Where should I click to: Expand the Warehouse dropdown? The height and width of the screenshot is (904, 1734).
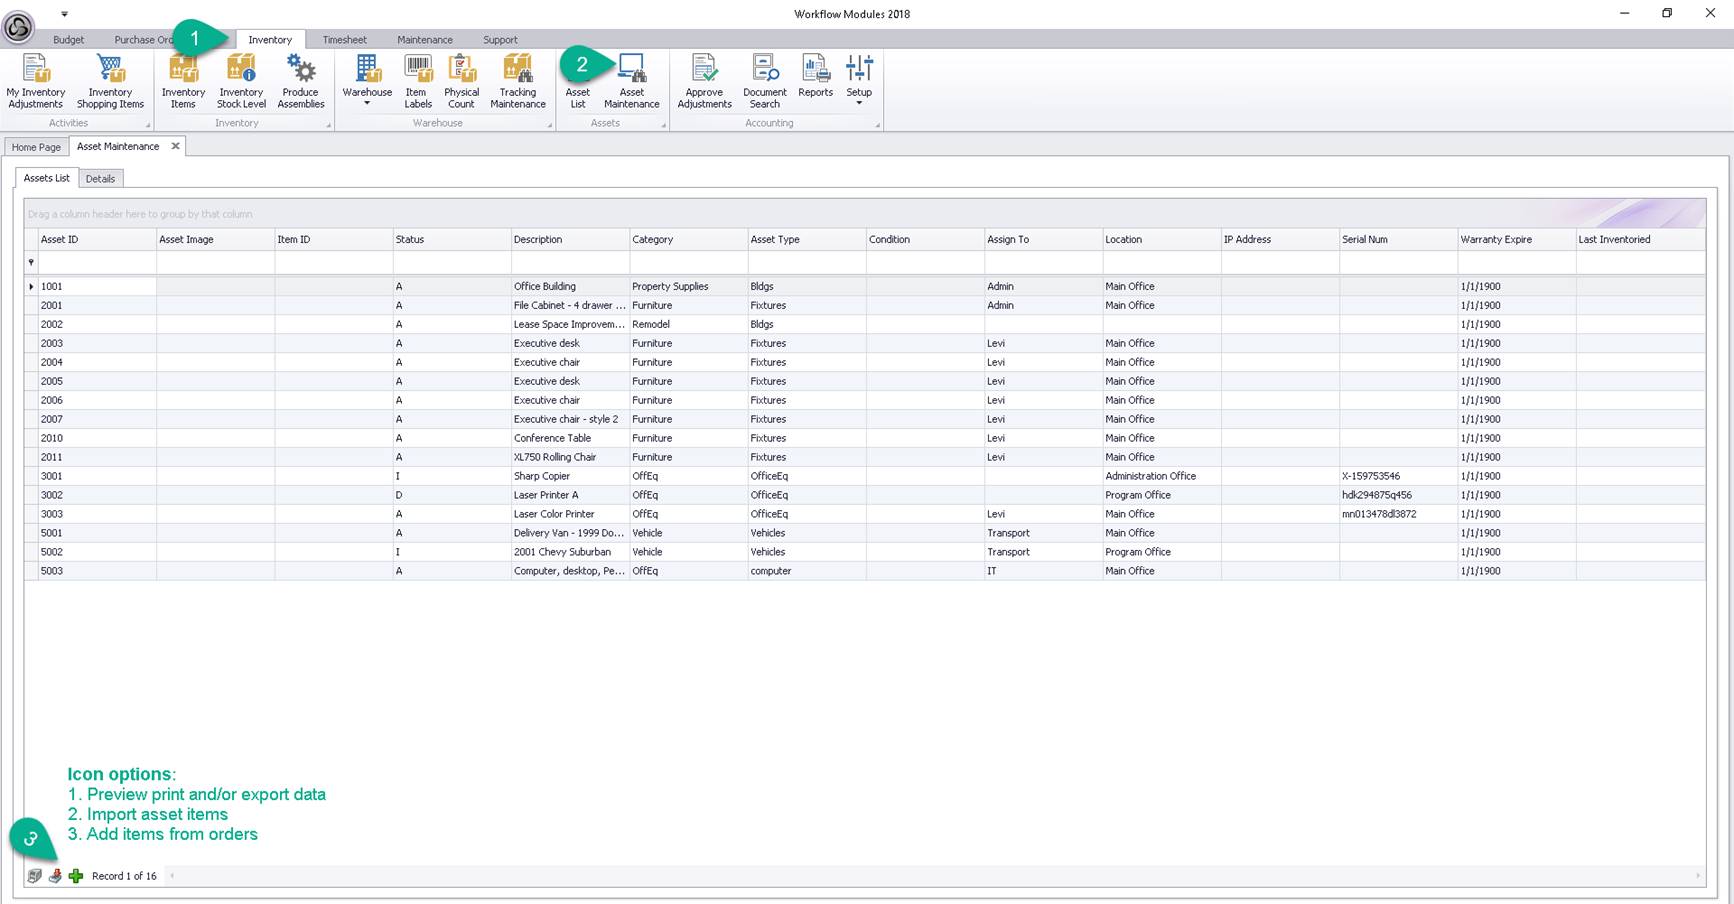pos(367,103)
